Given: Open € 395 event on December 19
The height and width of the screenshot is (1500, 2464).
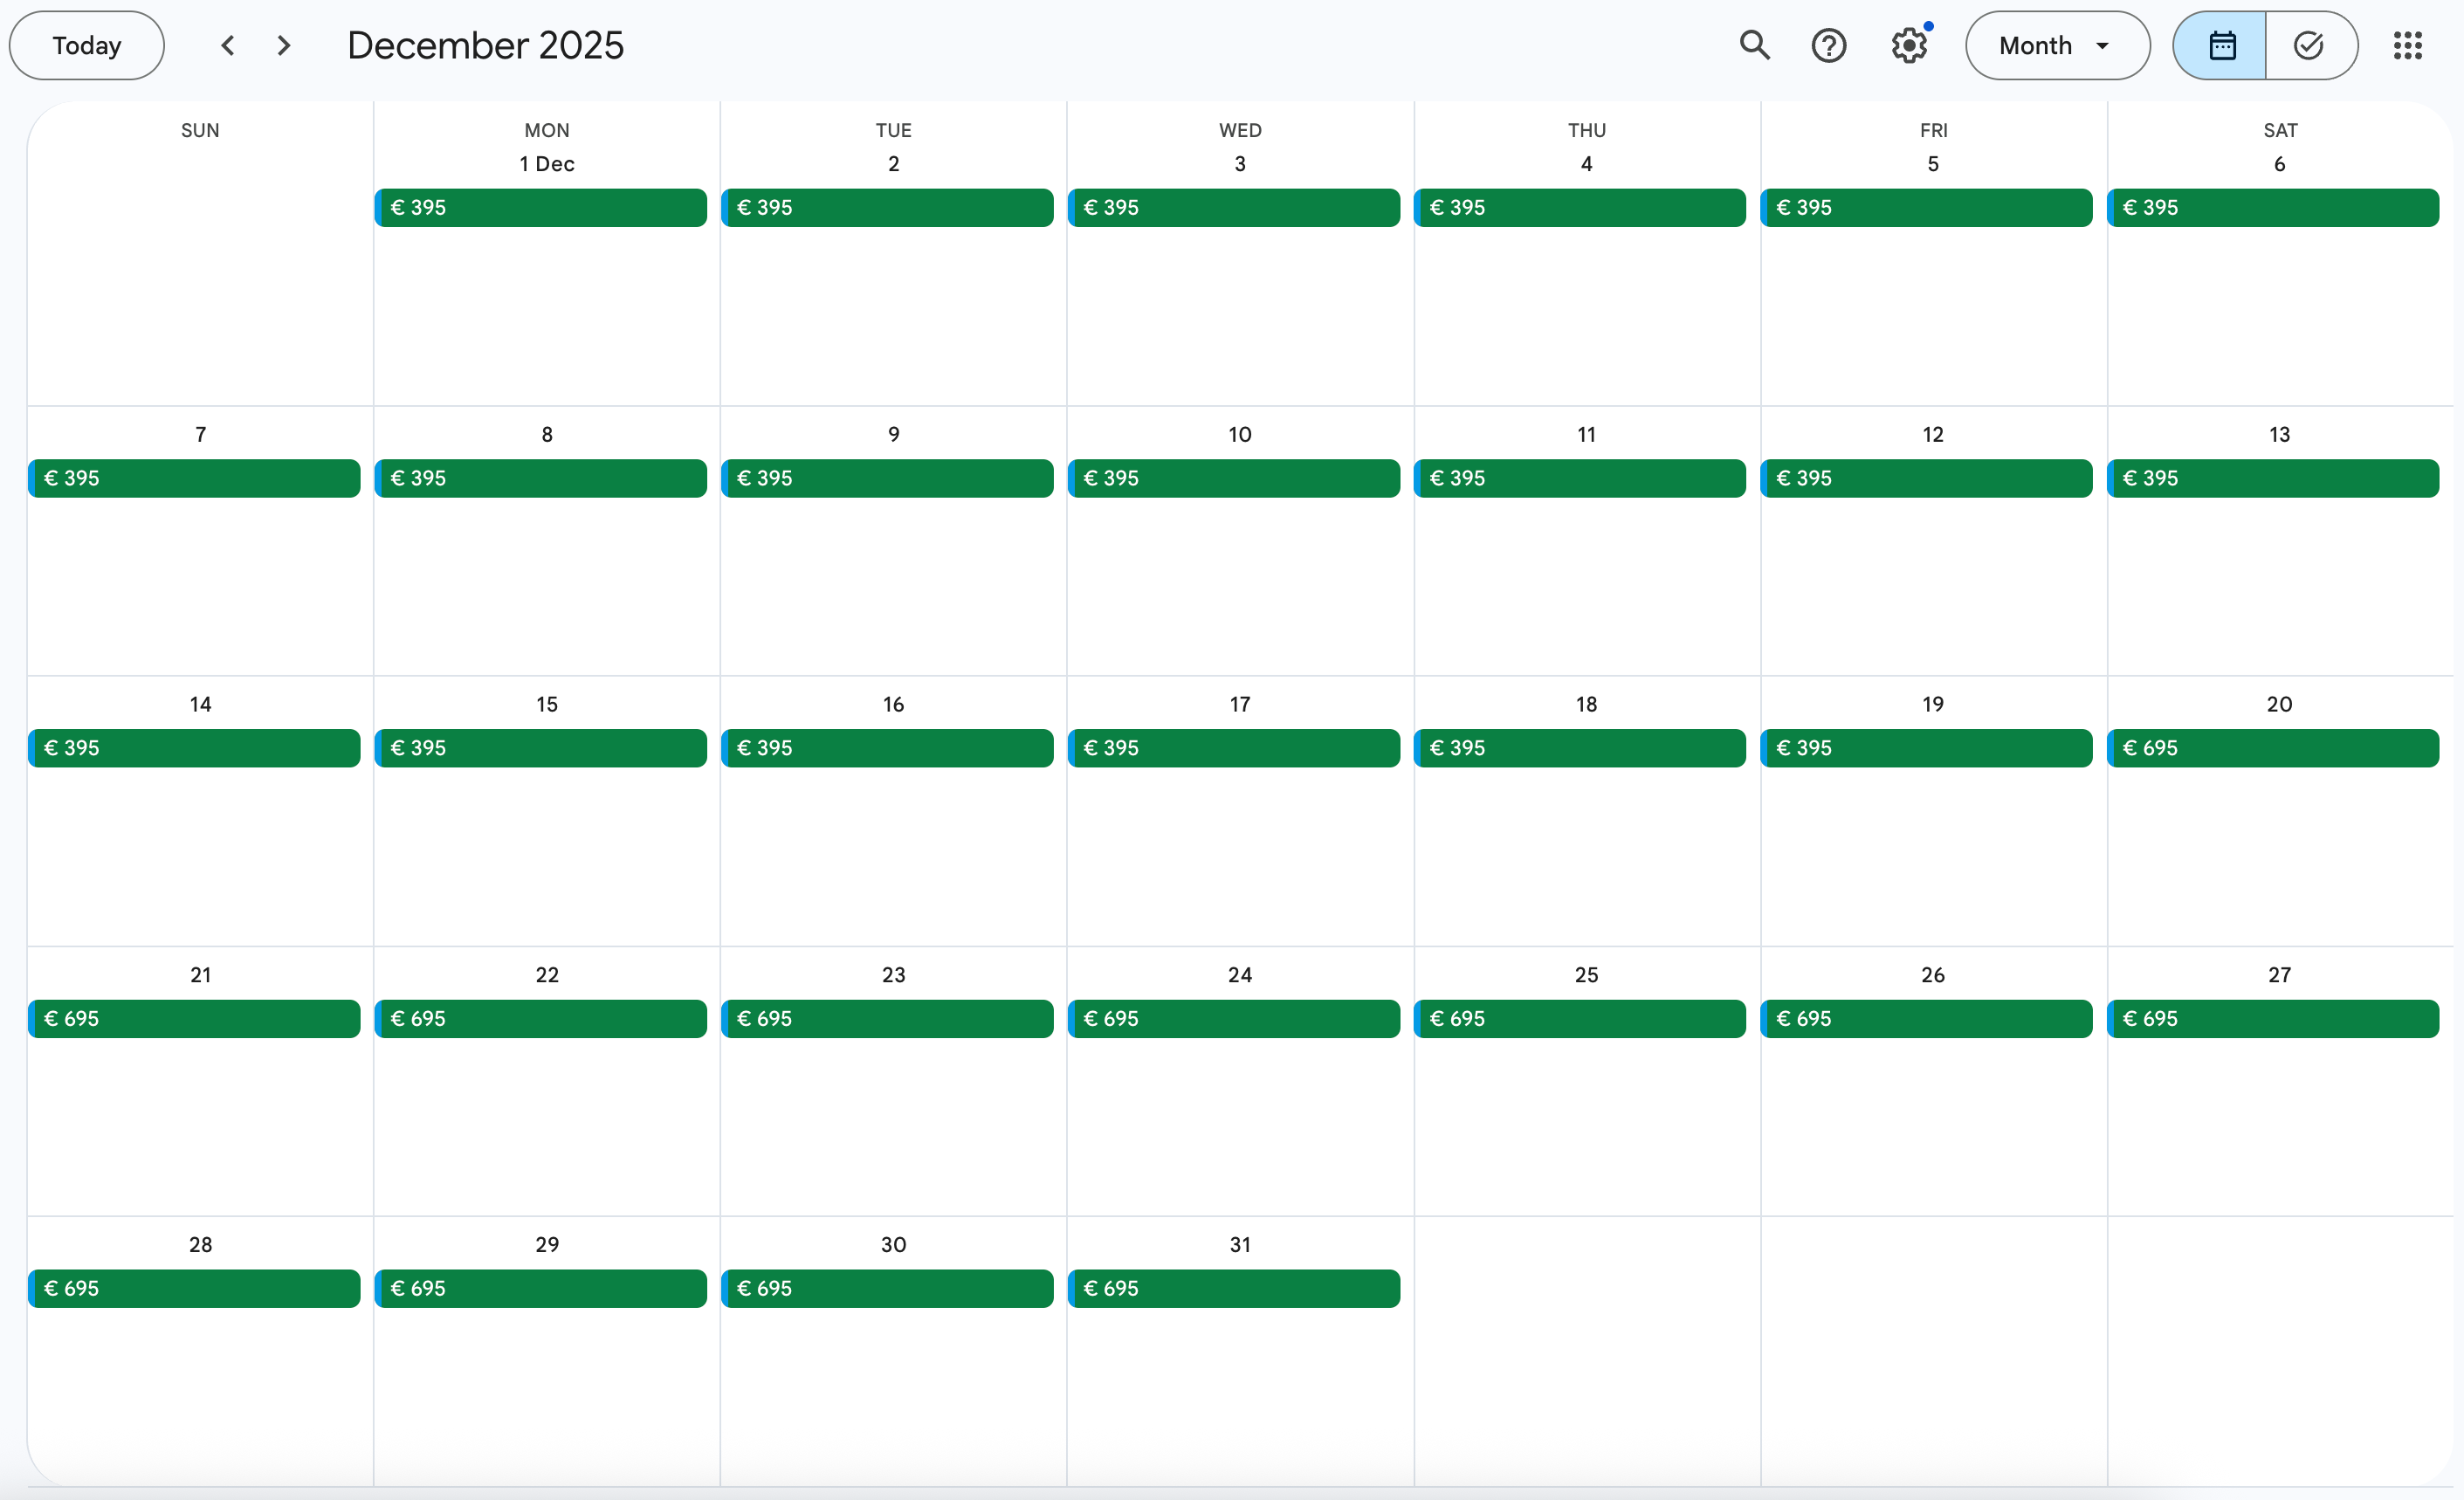Looking at the screenshot, I should point(1926,748).
